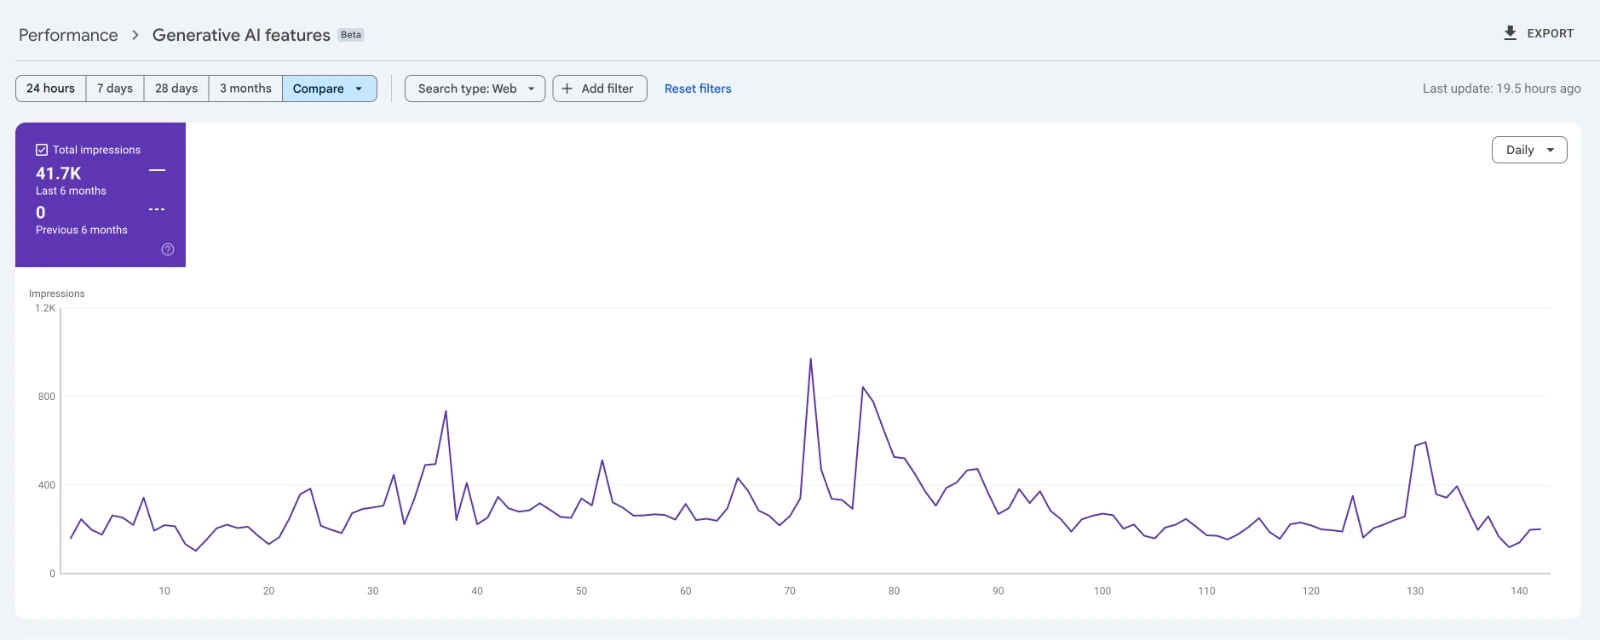Click the Last update: 19.5 hours ago text
The height and width of the screenshot is (640, 1600).
pos(1502,88)
